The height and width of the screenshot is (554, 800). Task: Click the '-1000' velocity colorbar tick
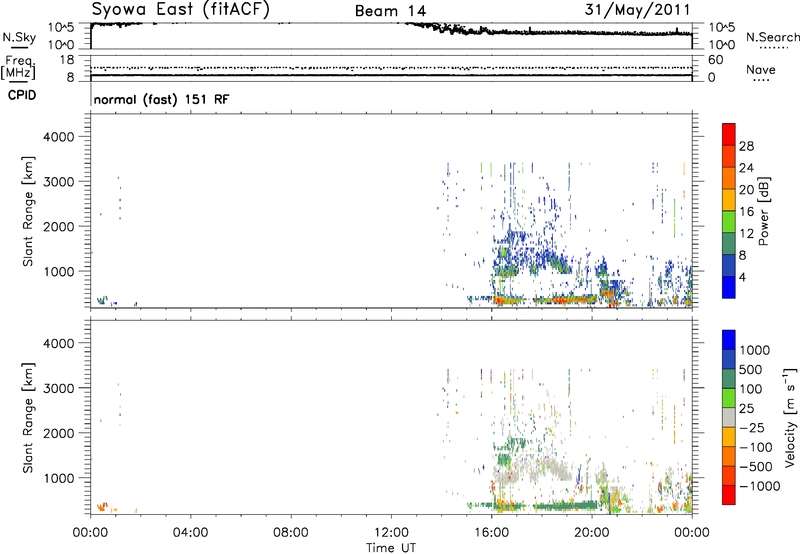pyautogui.click(x=760, y=486)
